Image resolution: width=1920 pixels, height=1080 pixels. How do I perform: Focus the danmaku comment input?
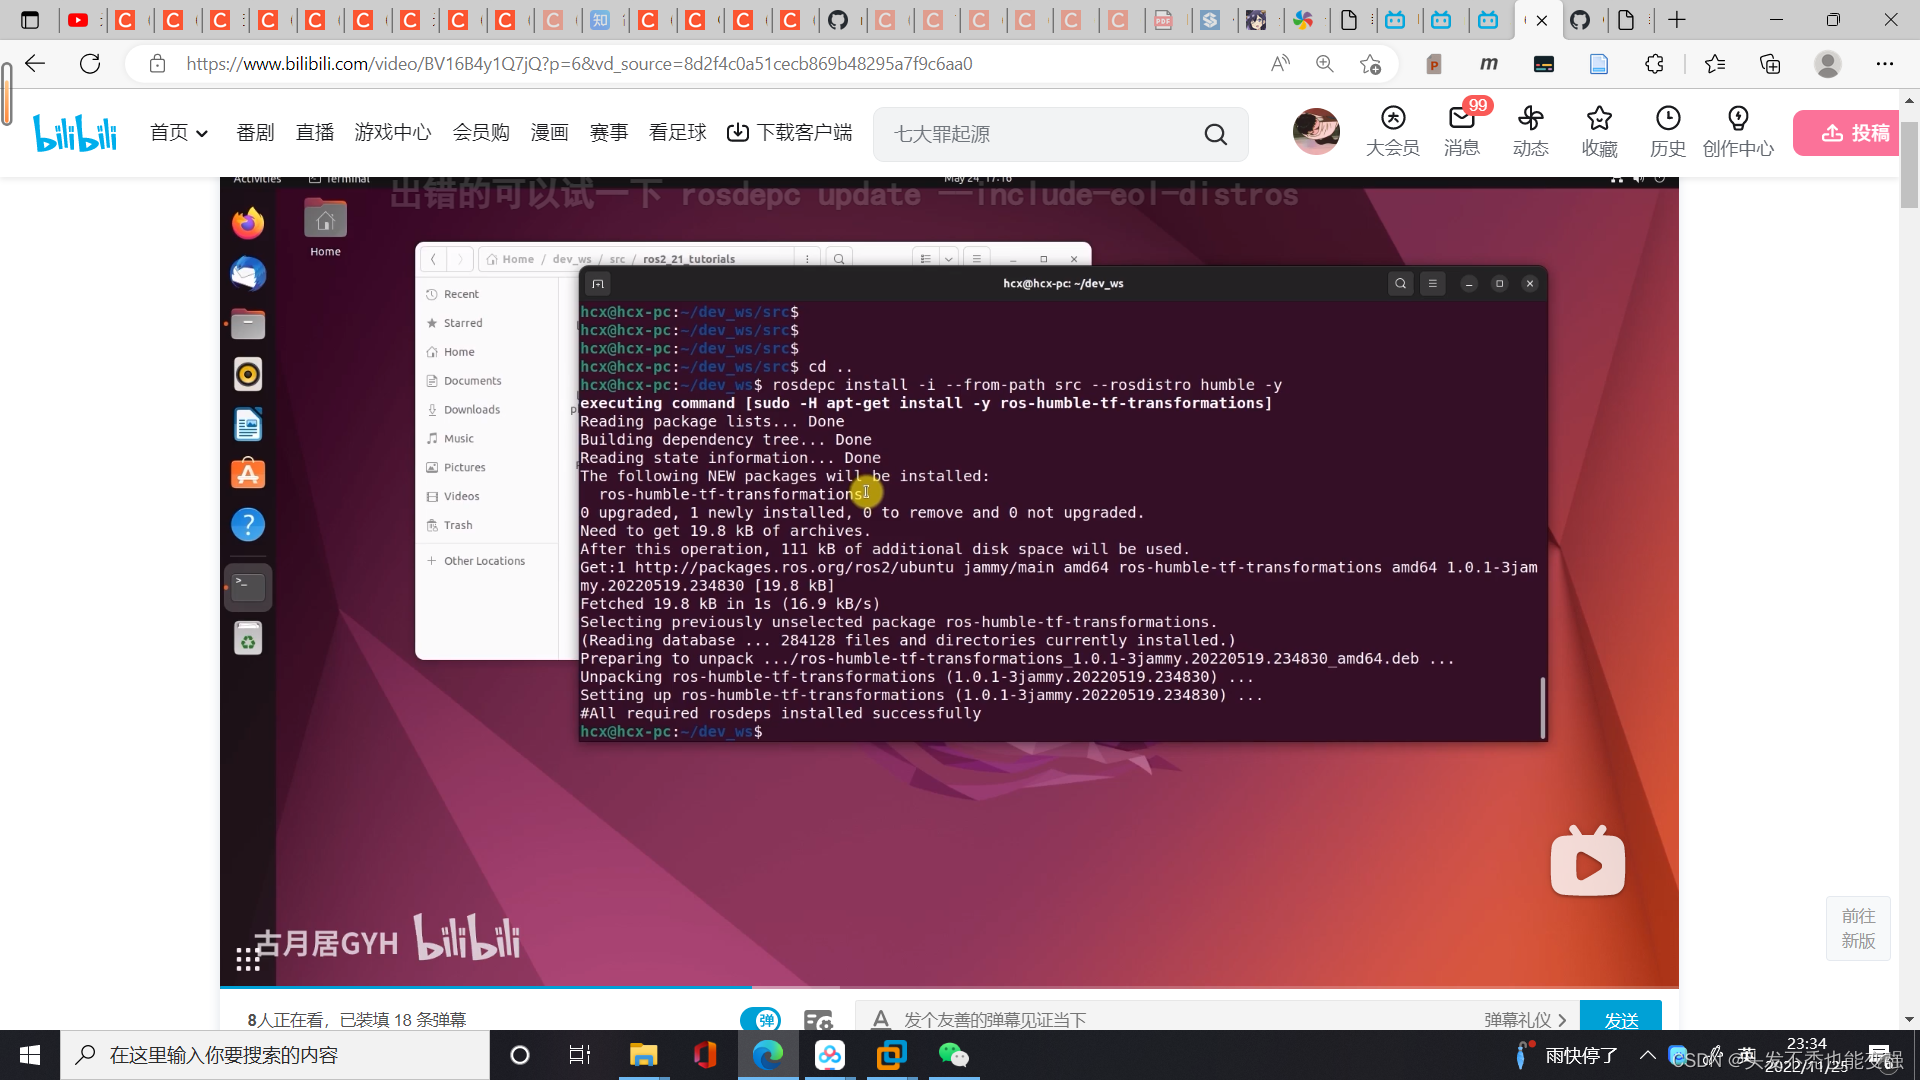tap(1180, 1019)
